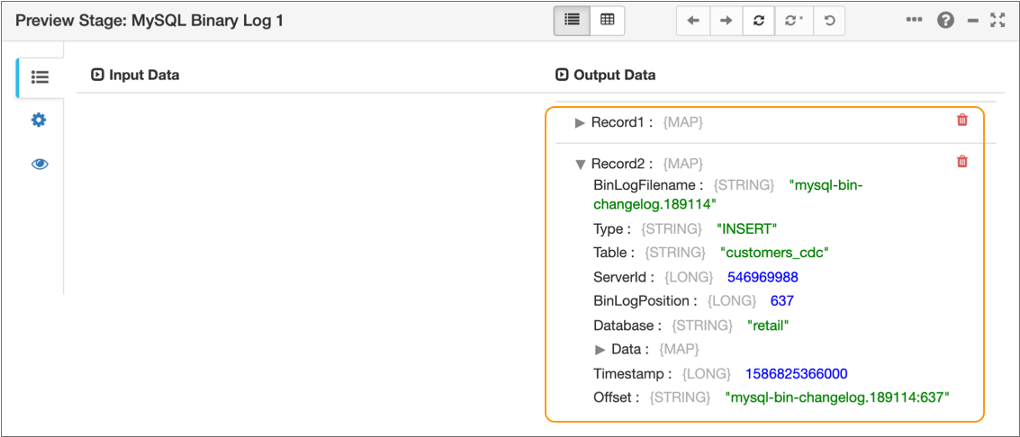Switch to list view in preview toolbar
The image size is (1020, 437).
[572, 20]
